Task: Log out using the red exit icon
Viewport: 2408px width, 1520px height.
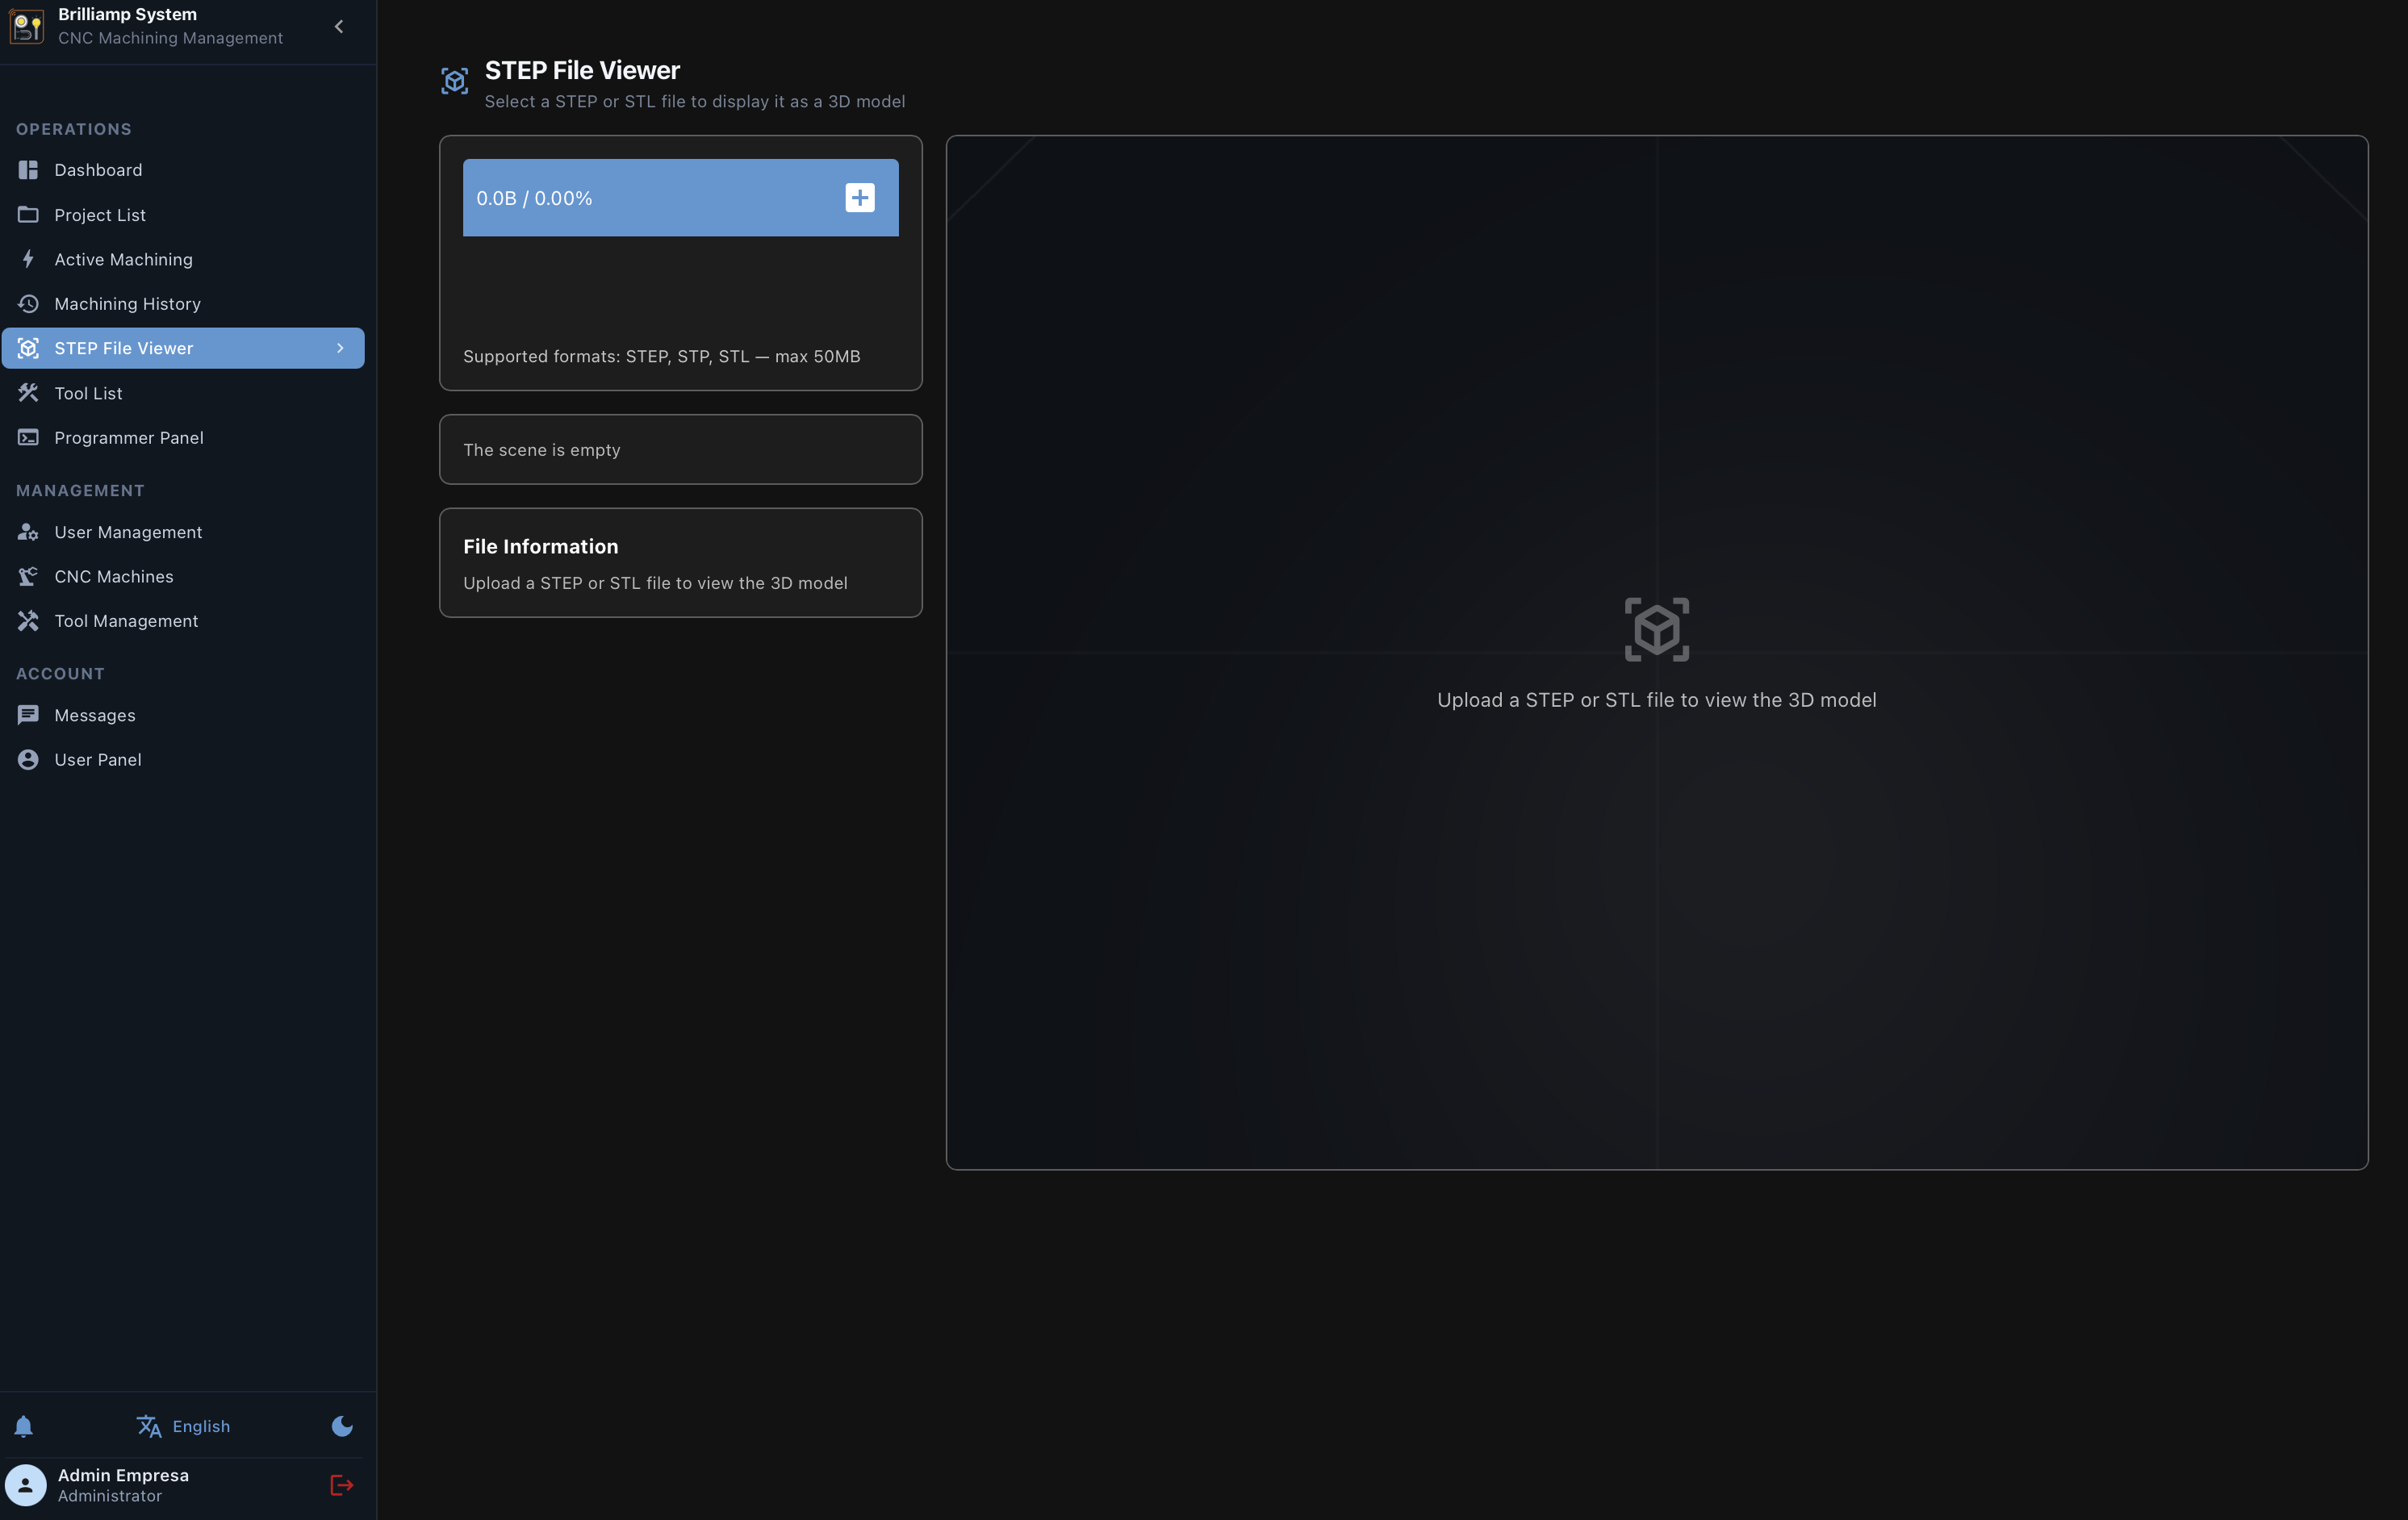Action: 342,1485
